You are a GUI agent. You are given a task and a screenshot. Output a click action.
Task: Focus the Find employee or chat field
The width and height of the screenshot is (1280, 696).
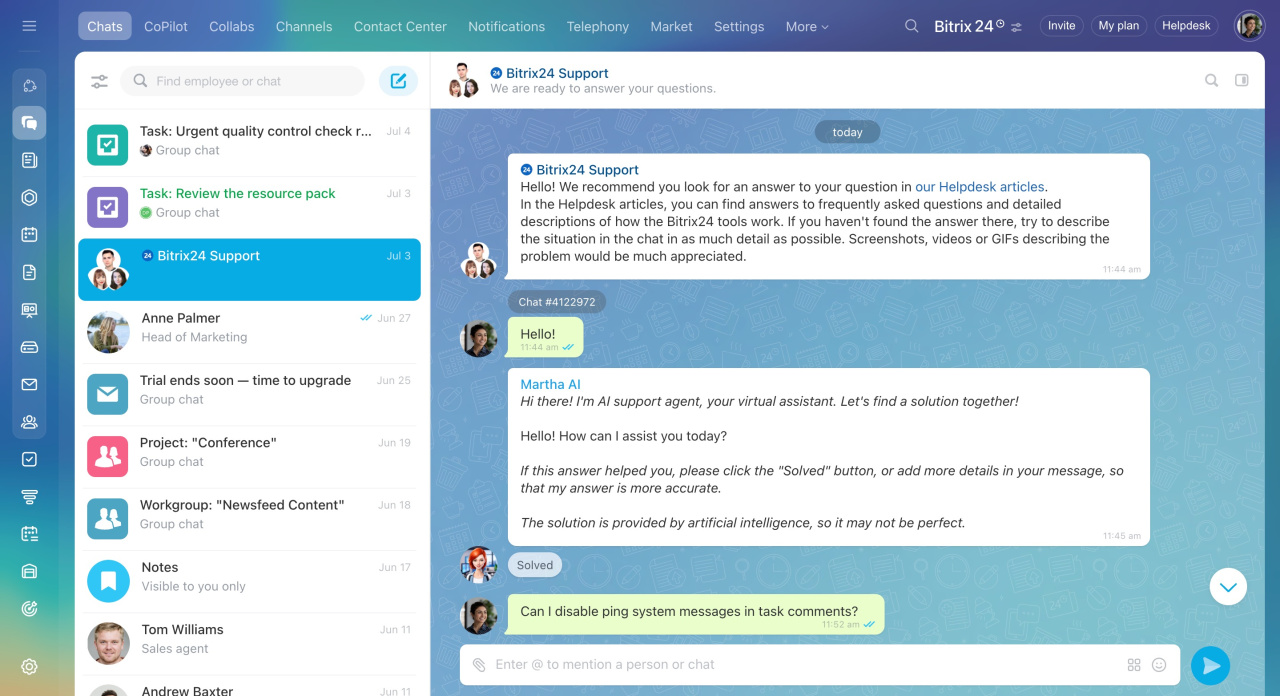click(x=243, y=81)
